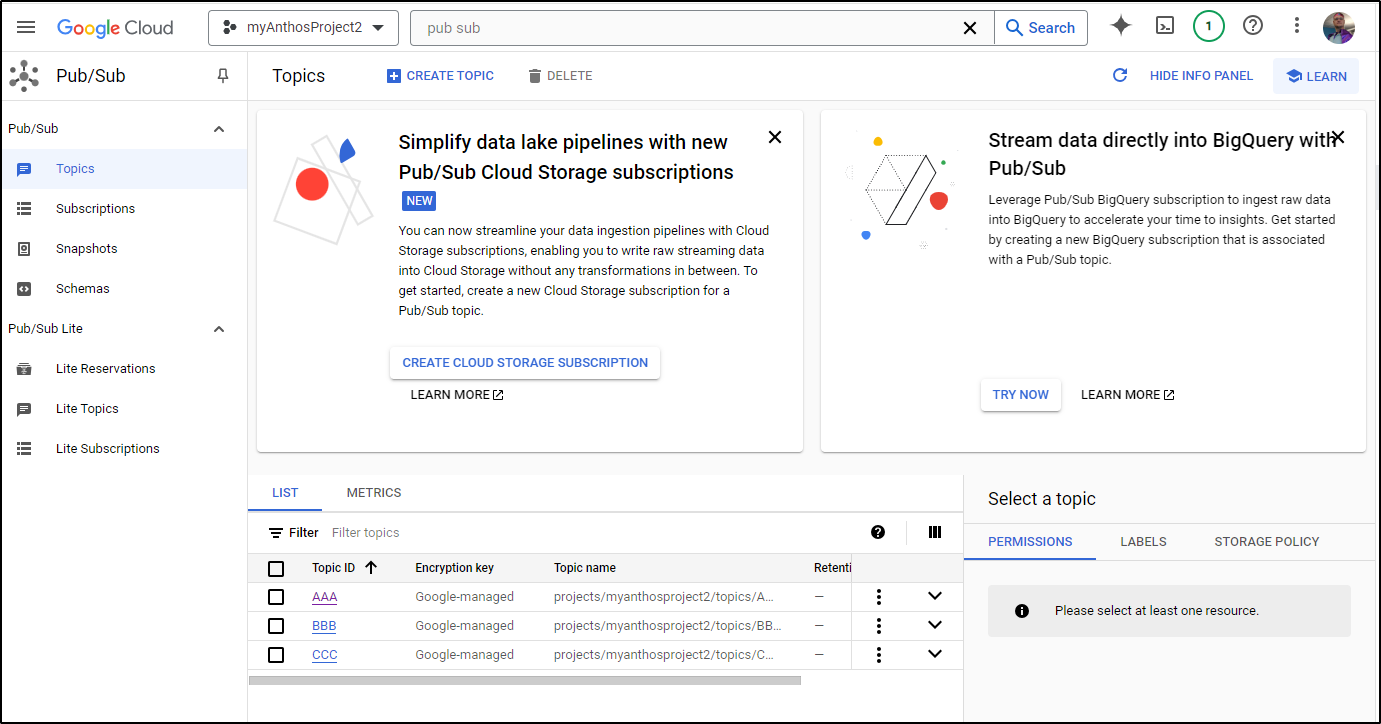Open Schemas in the sidebar
Screen dimensions: 1381x724
tap(124, 289)
